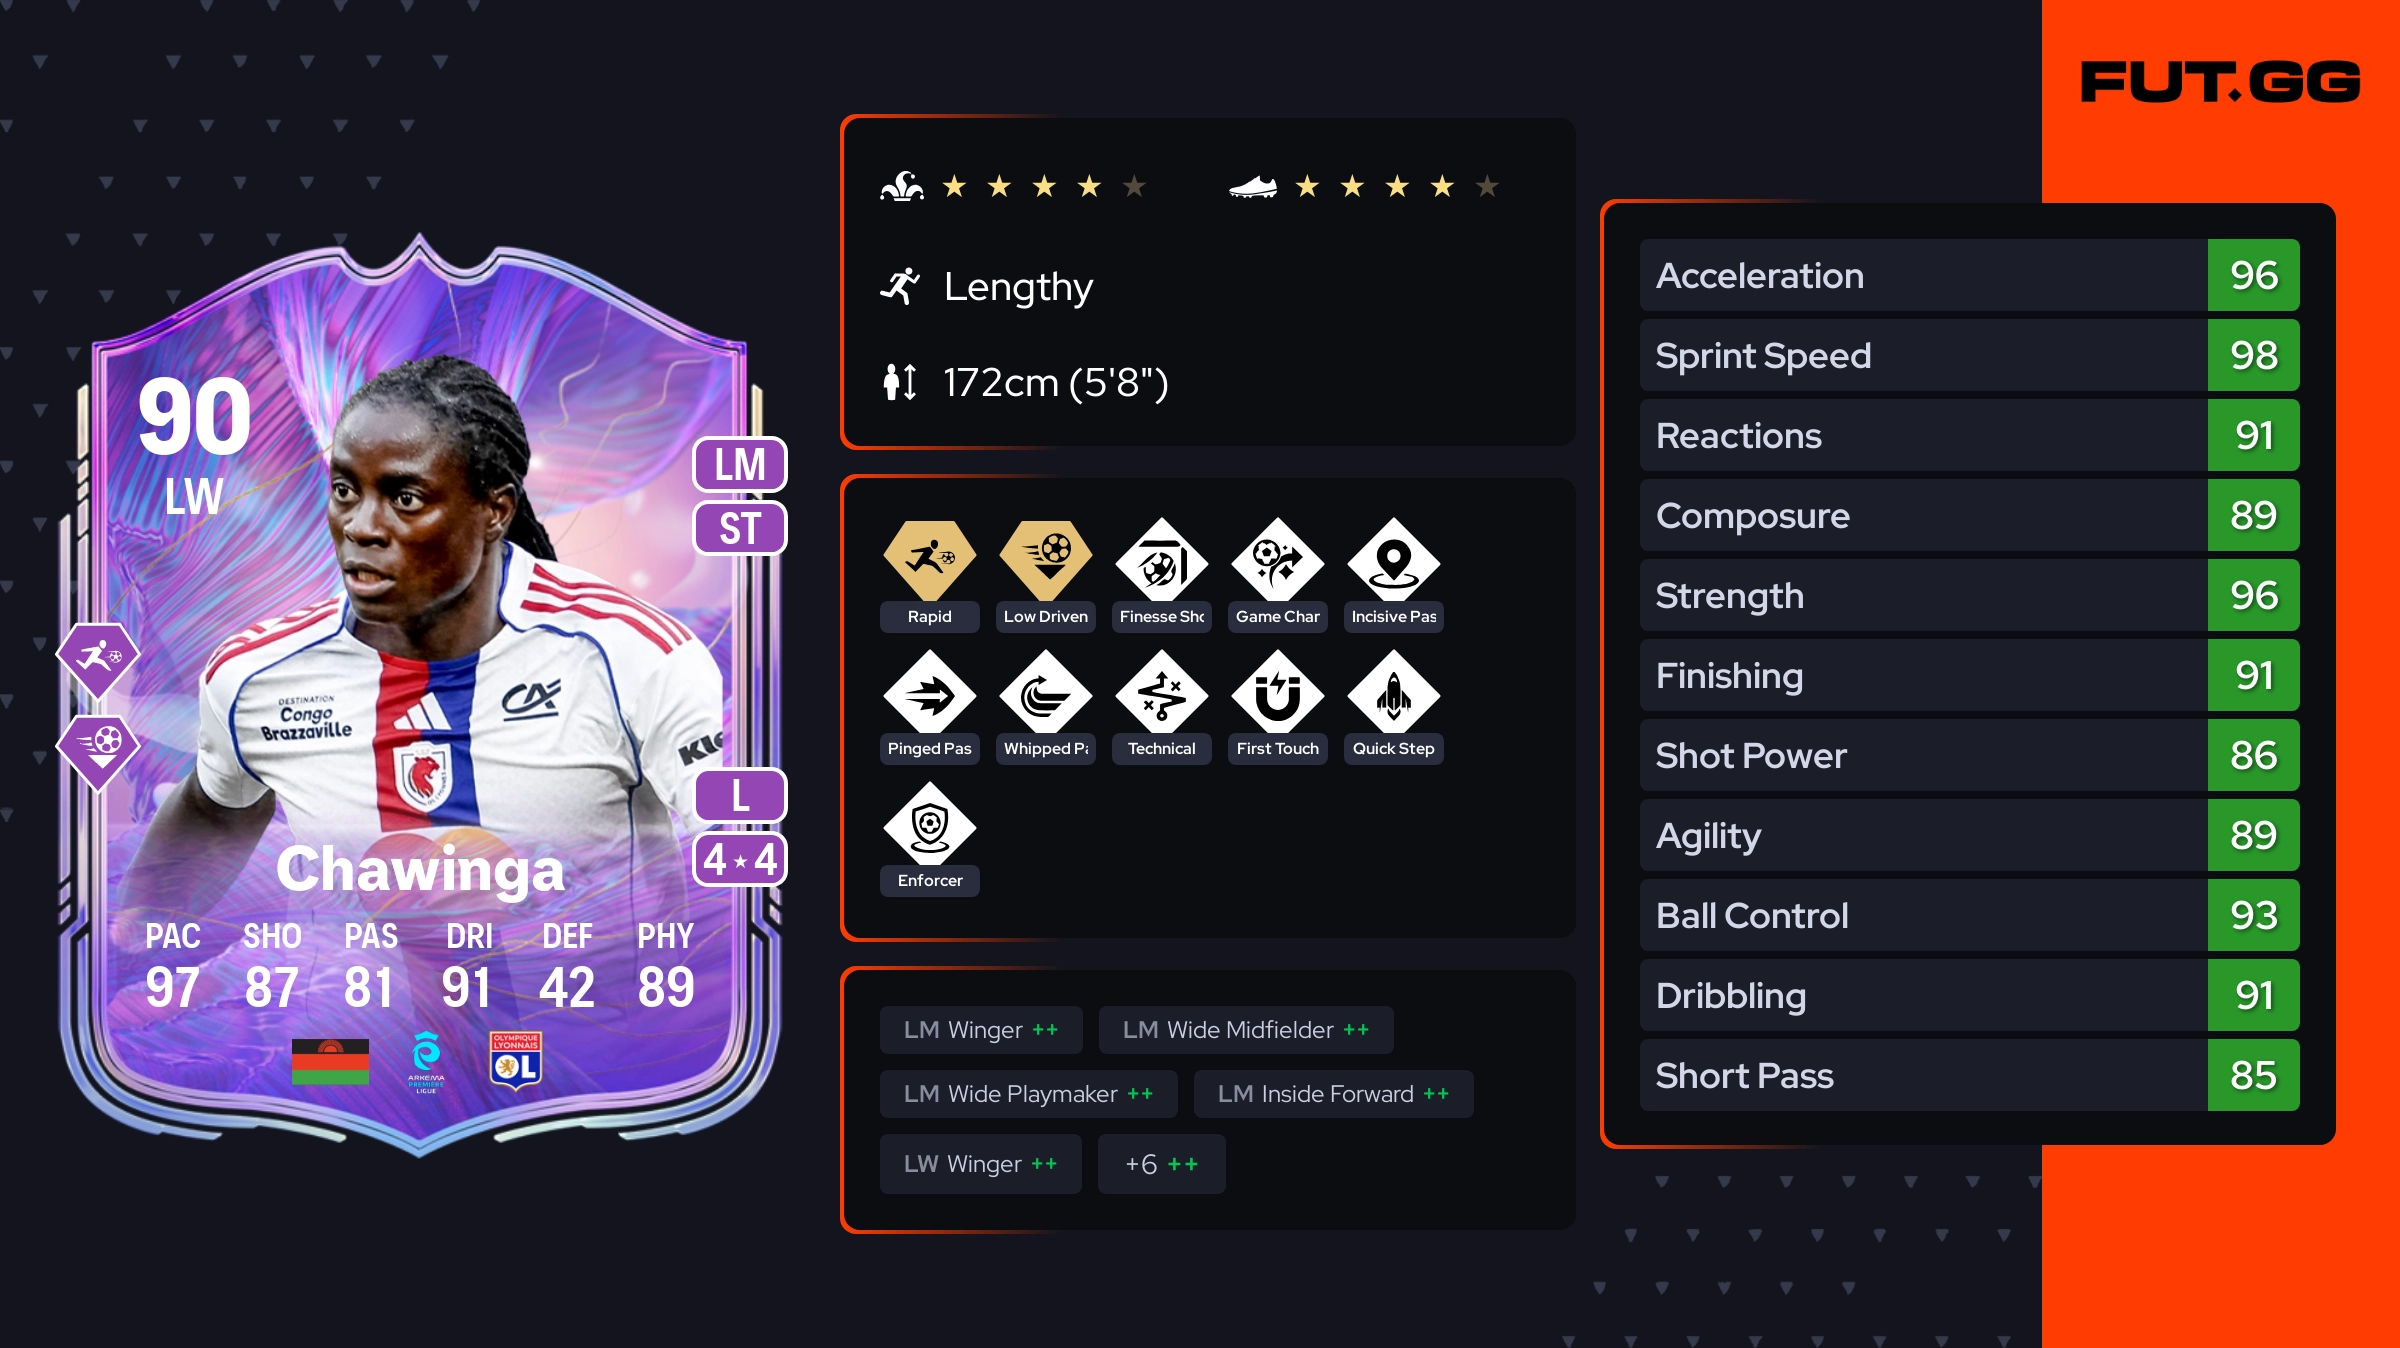
Task: Select the LM Wide Playmaker role chip
Action: click(1029, 1094)
